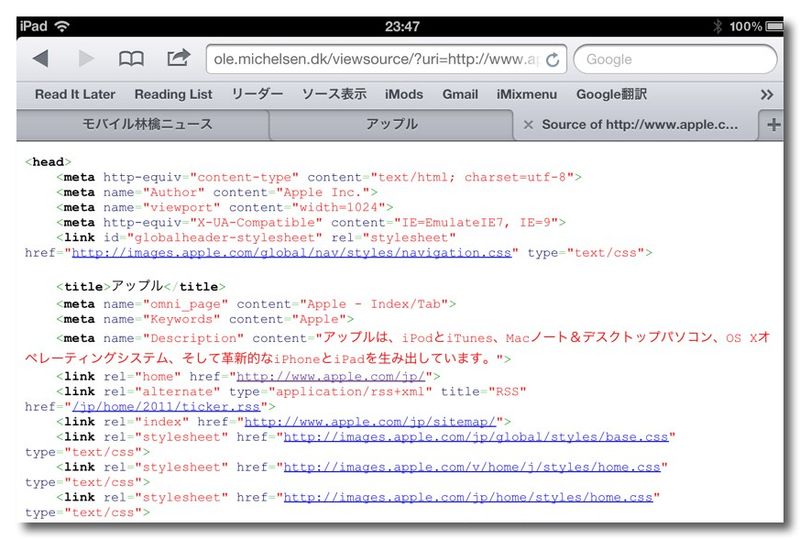Viewport: 800px width, 539px height.
Task: Open jp/home/styles/home.css link
Action: [468, 497]
